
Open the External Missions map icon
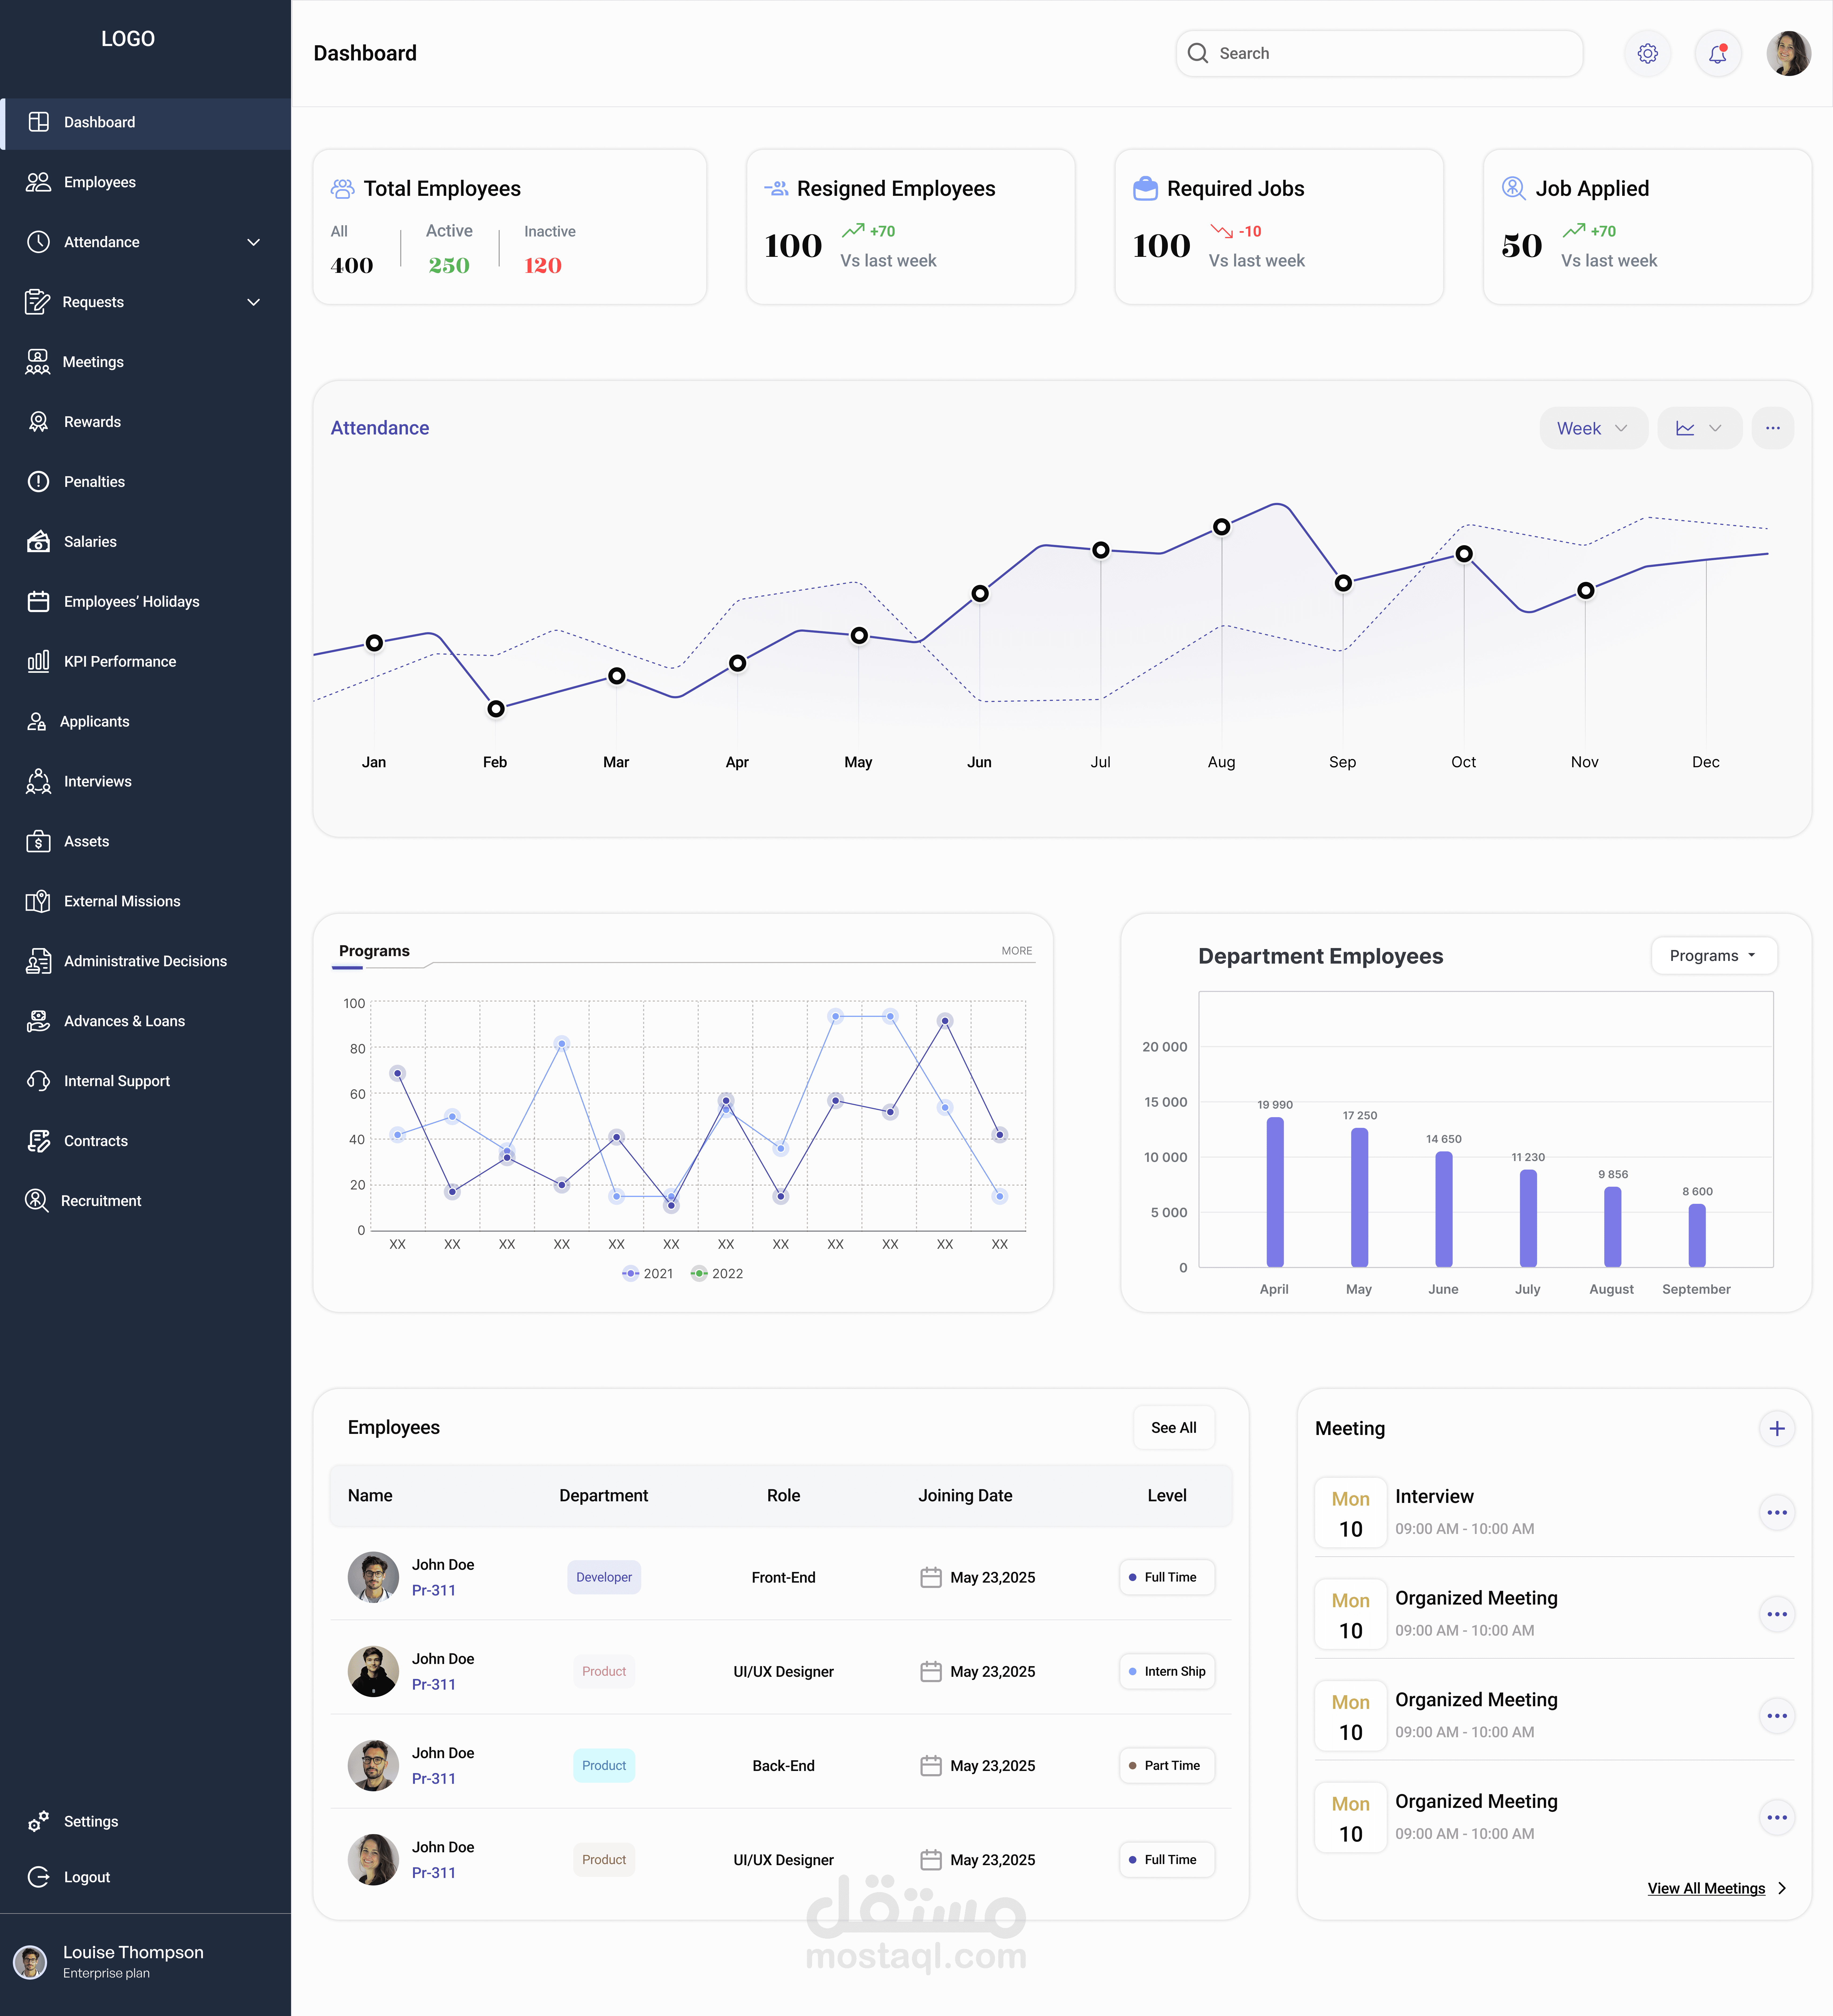[x=38, y=902]
